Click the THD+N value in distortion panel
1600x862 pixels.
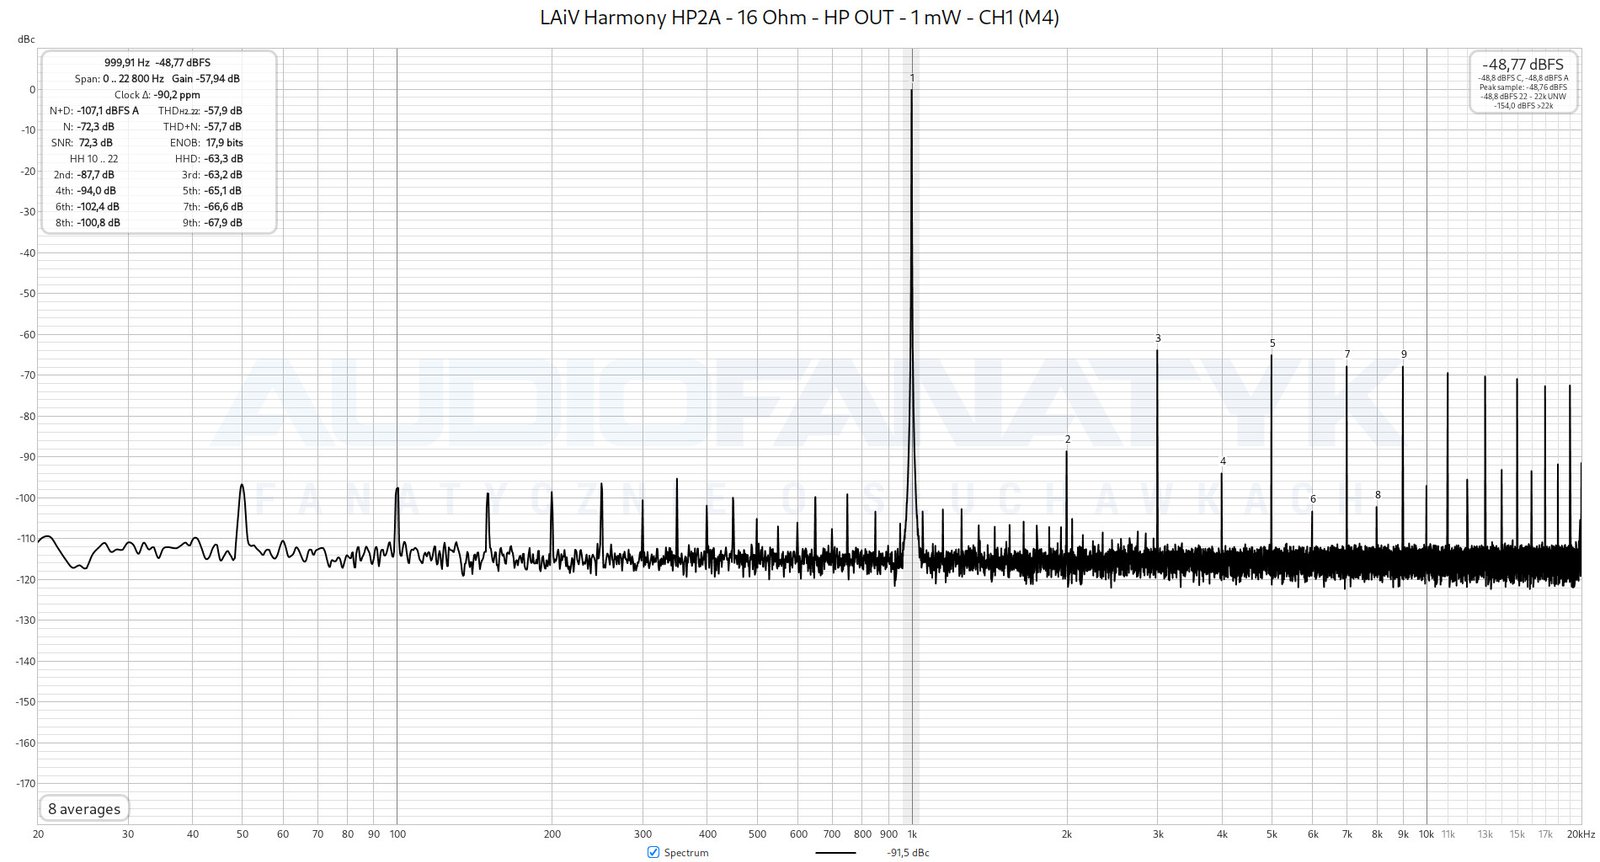[223, 127]
